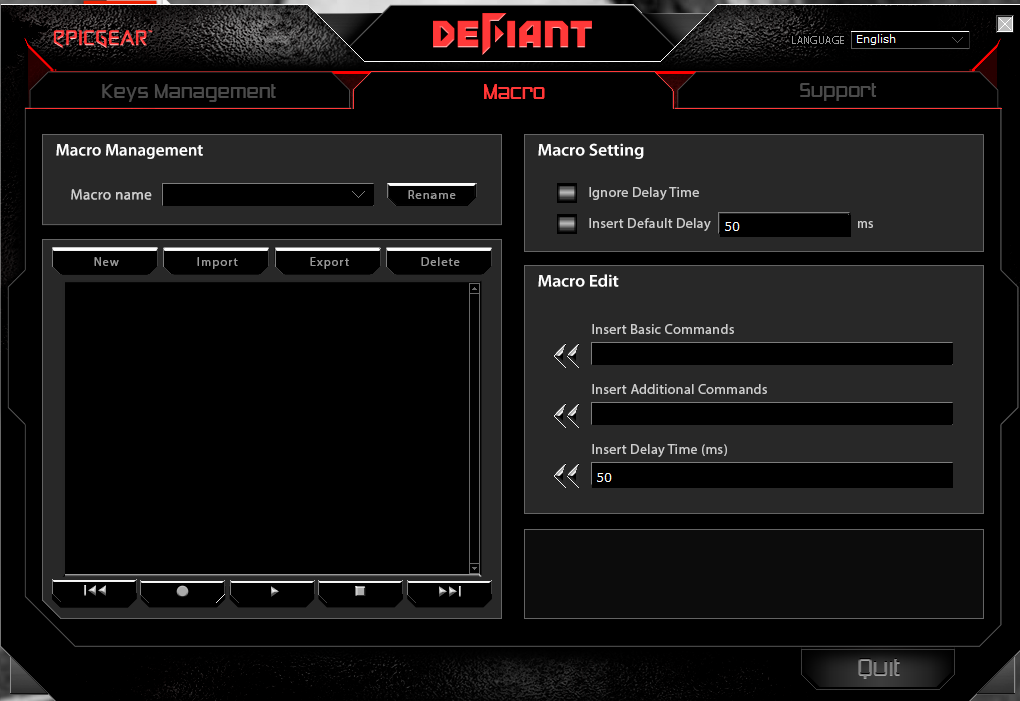Click insert arrows beside Insert Basic Commands
The image size is (1020, 701).
pos(566,355)
